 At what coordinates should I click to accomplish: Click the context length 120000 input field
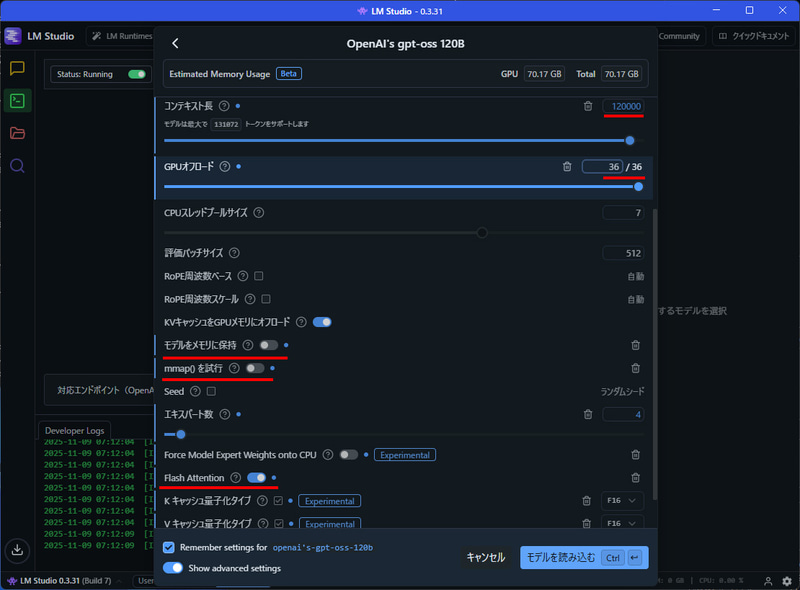click(x=623, y=106)
